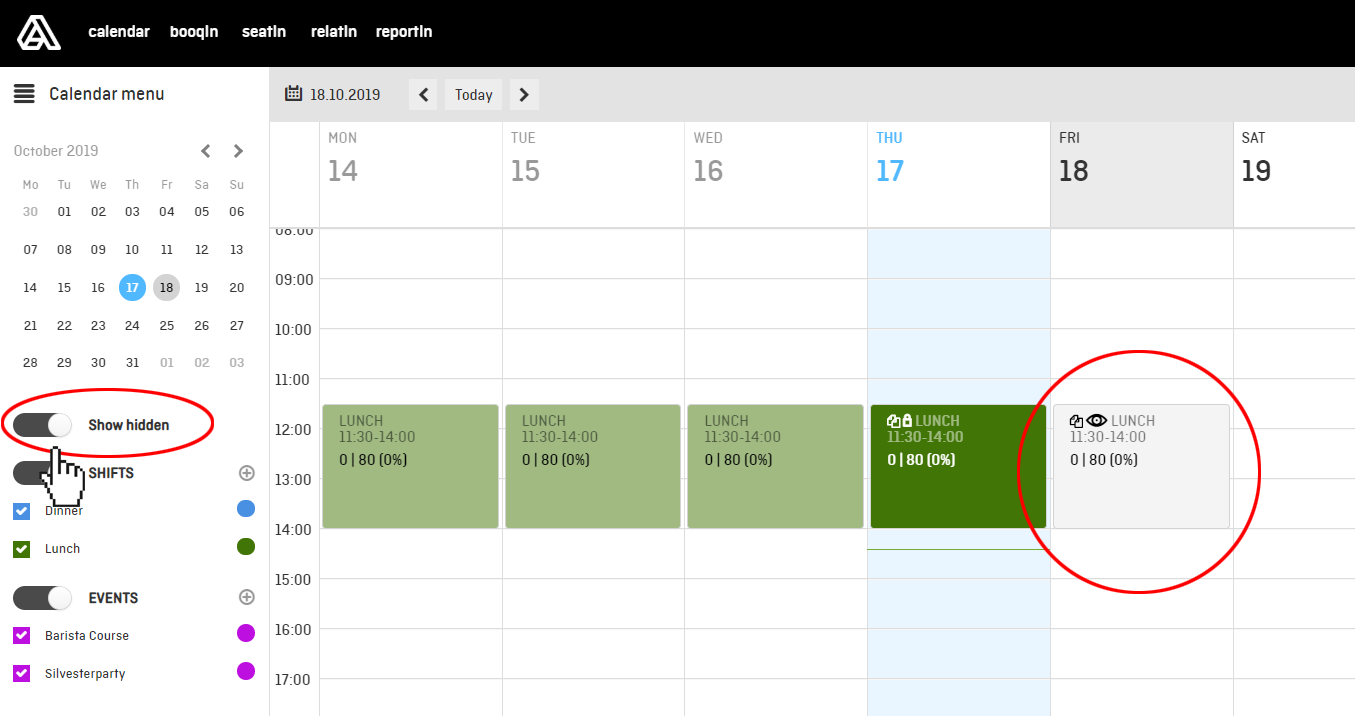The width and height of the screenshot is (1355, 716).
Task: Click the Silvesterparty label
Action: point(85,674)
